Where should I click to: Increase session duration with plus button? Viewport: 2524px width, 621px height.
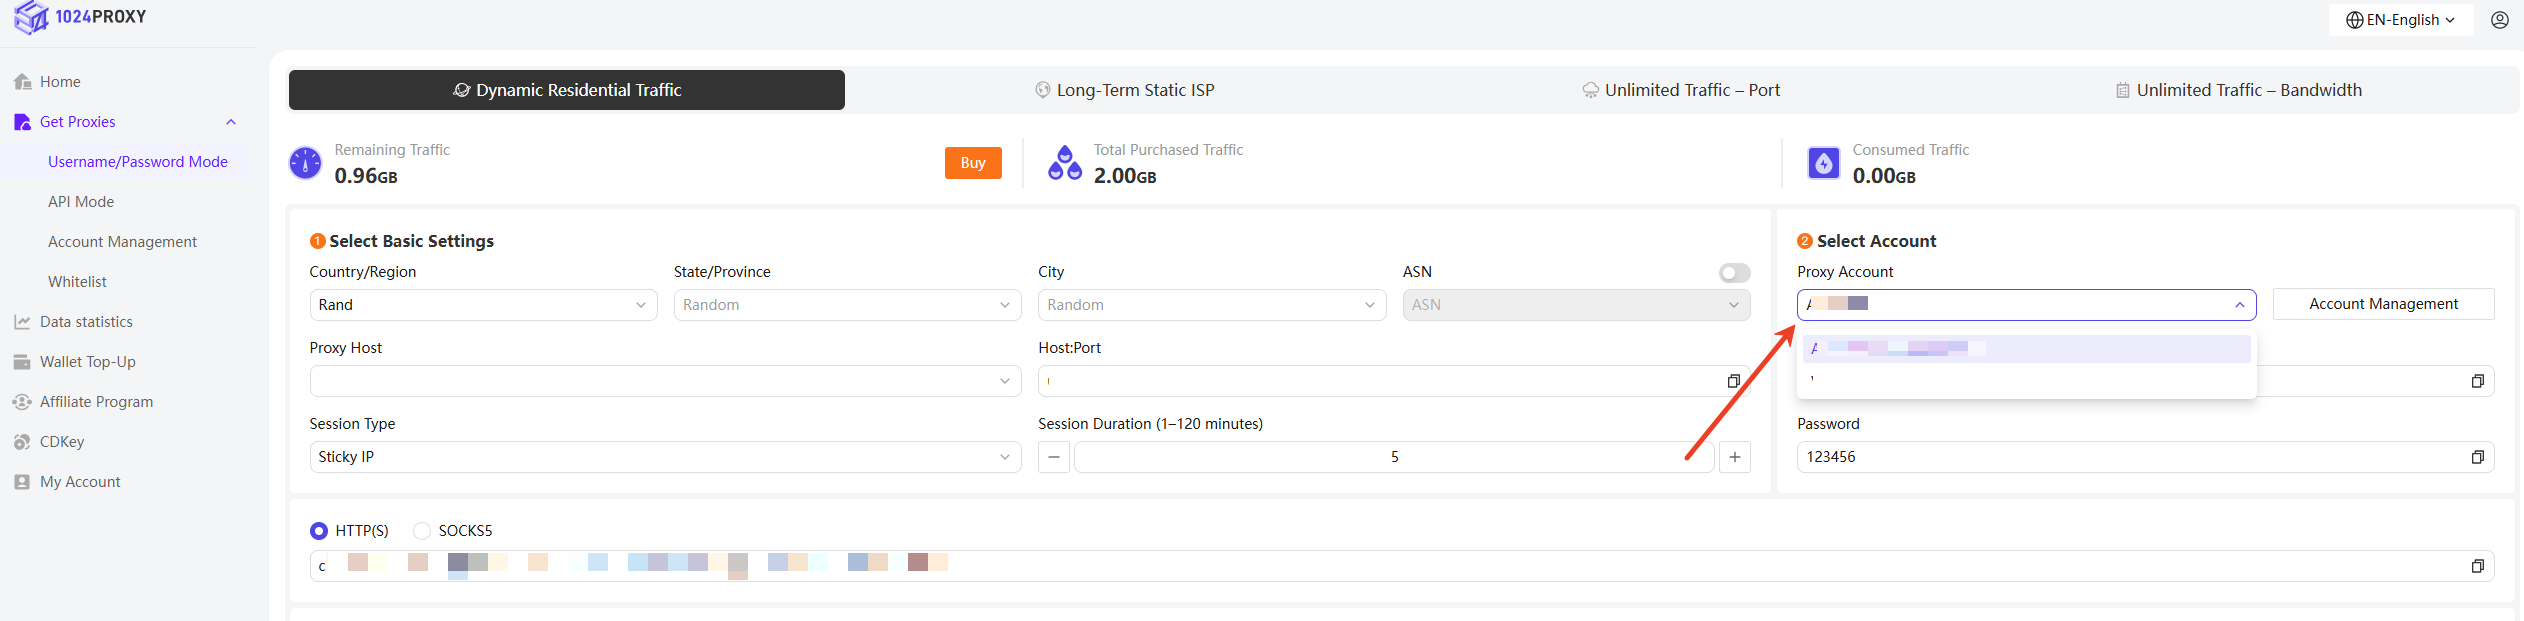pyautogui.click(x=1734, y=457)
